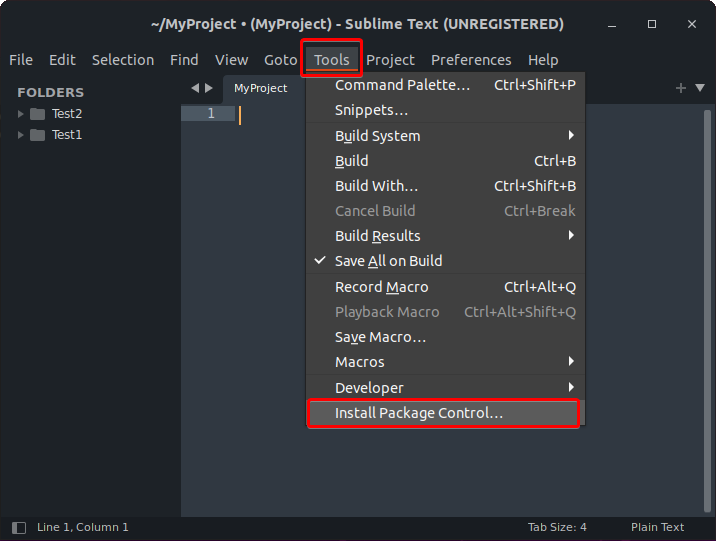Toggle the sidebar switch panel icon
The image size is (716, 541).
[19, 527]
